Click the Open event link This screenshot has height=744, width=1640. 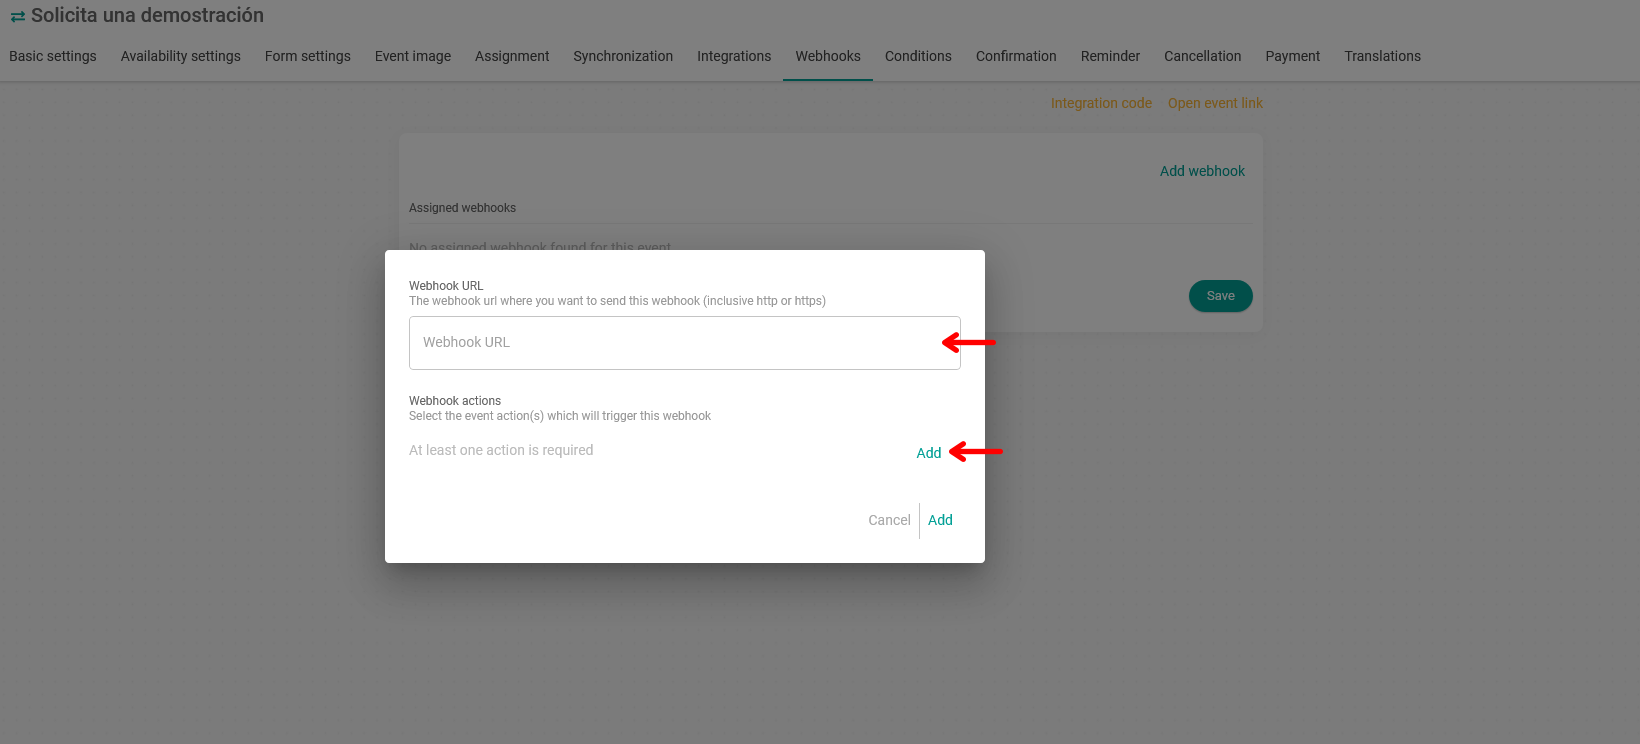pyautogui.click(x=1215, y=103)
